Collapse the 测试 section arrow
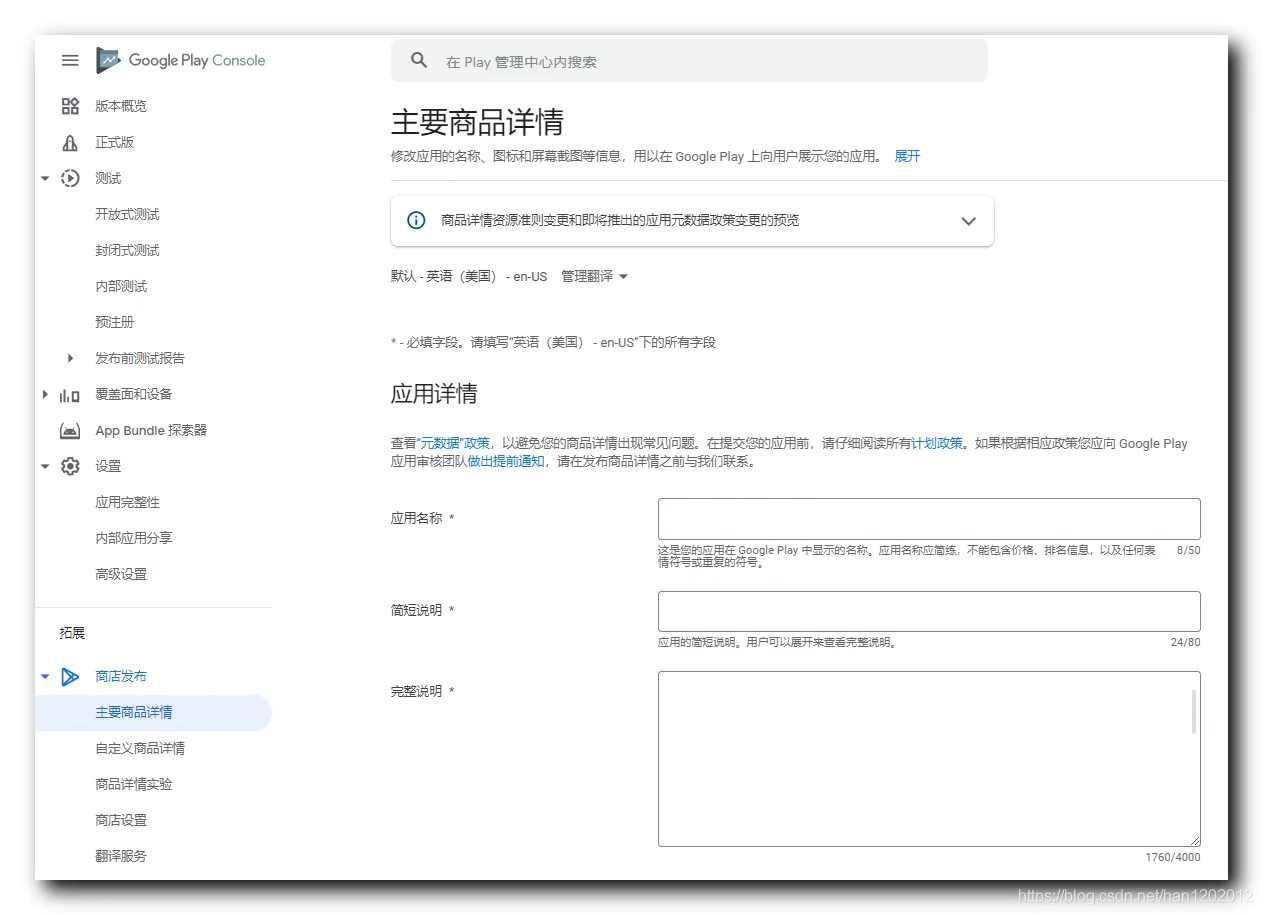The height and width of the screenshot is (915, 1263). 45,178
